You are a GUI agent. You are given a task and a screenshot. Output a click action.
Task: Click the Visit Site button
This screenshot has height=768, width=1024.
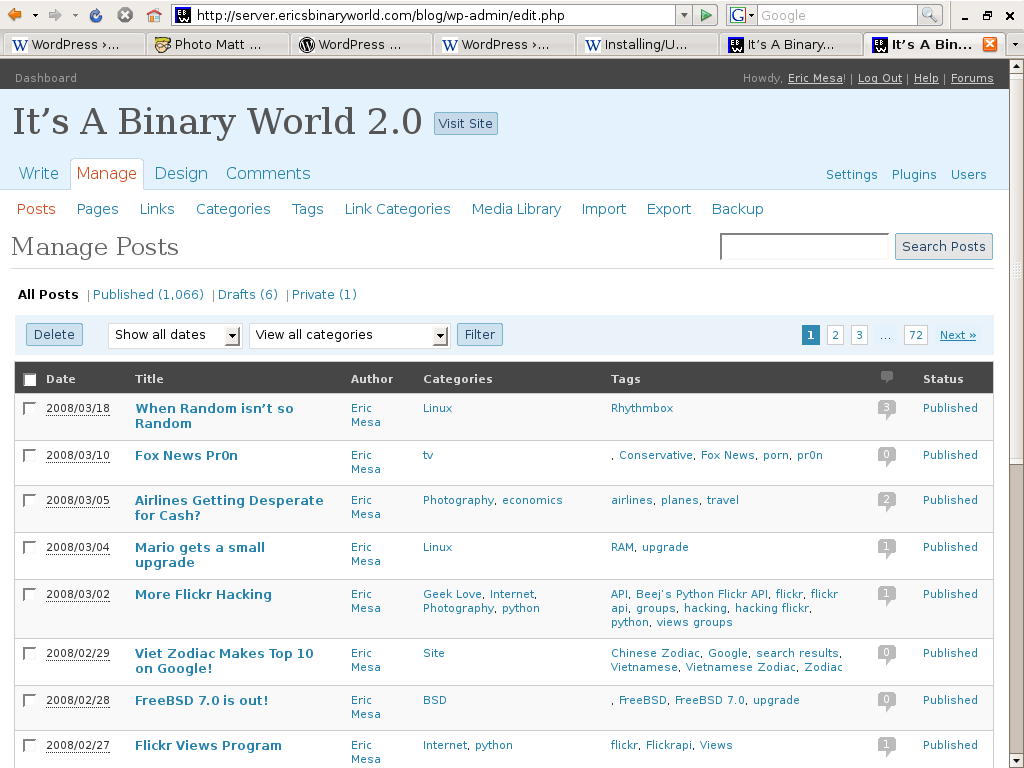pyautogui.click(x=466, y=123)
